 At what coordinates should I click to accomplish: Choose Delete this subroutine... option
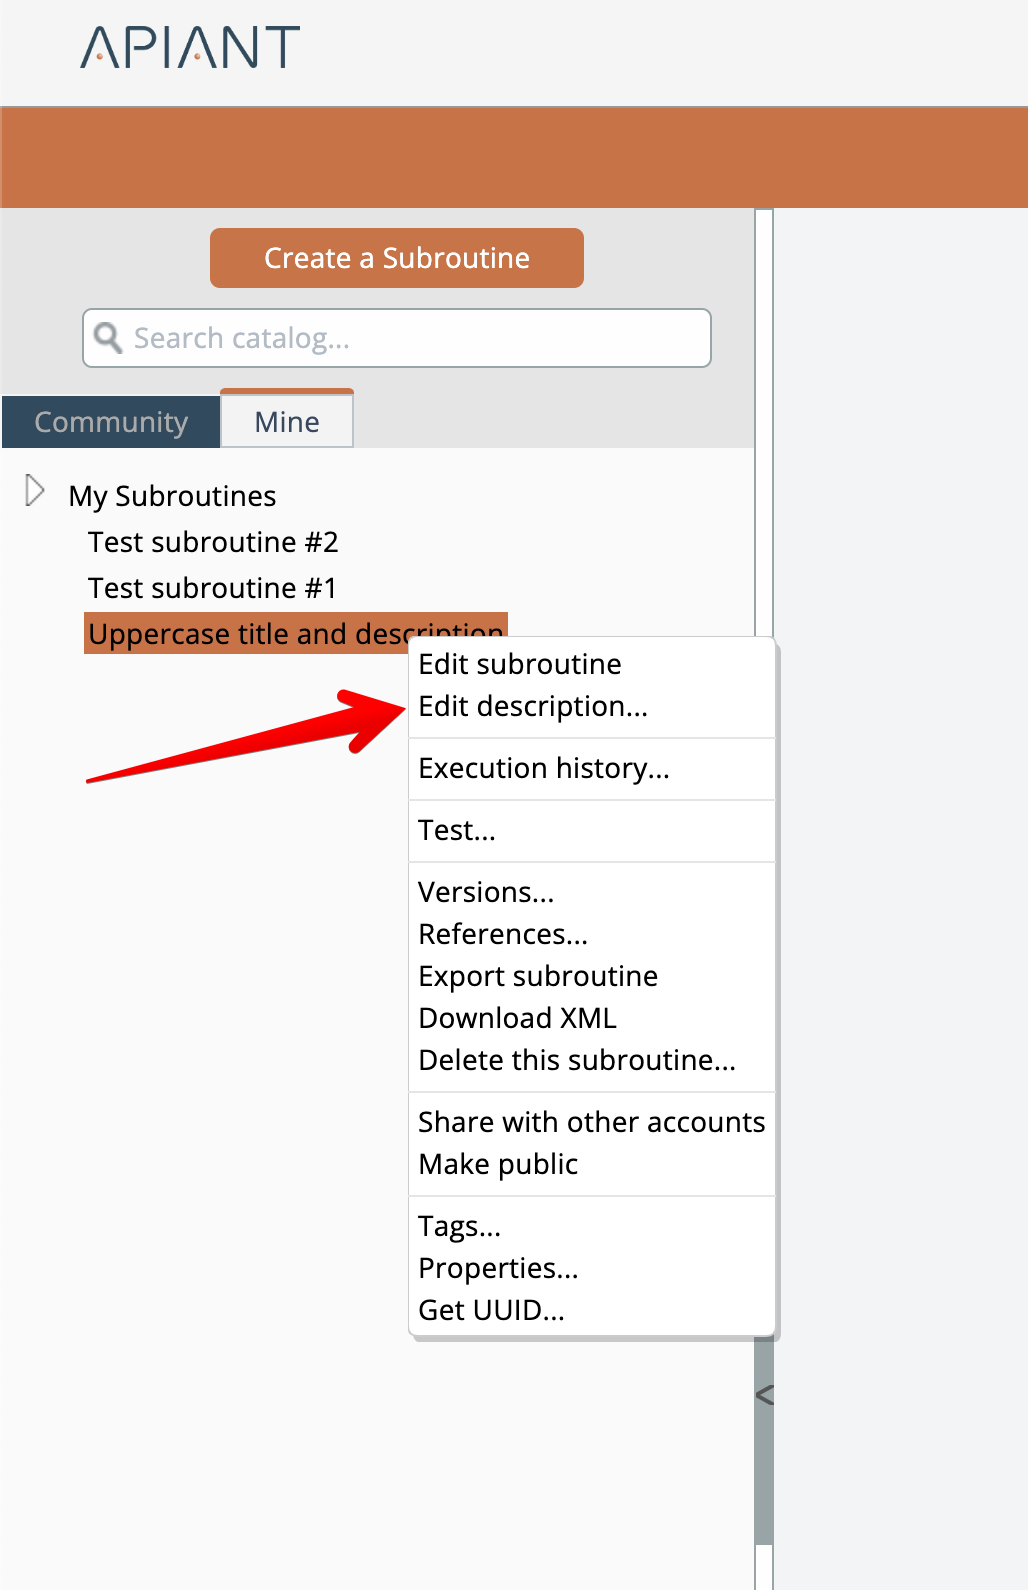coord(577,1060)
